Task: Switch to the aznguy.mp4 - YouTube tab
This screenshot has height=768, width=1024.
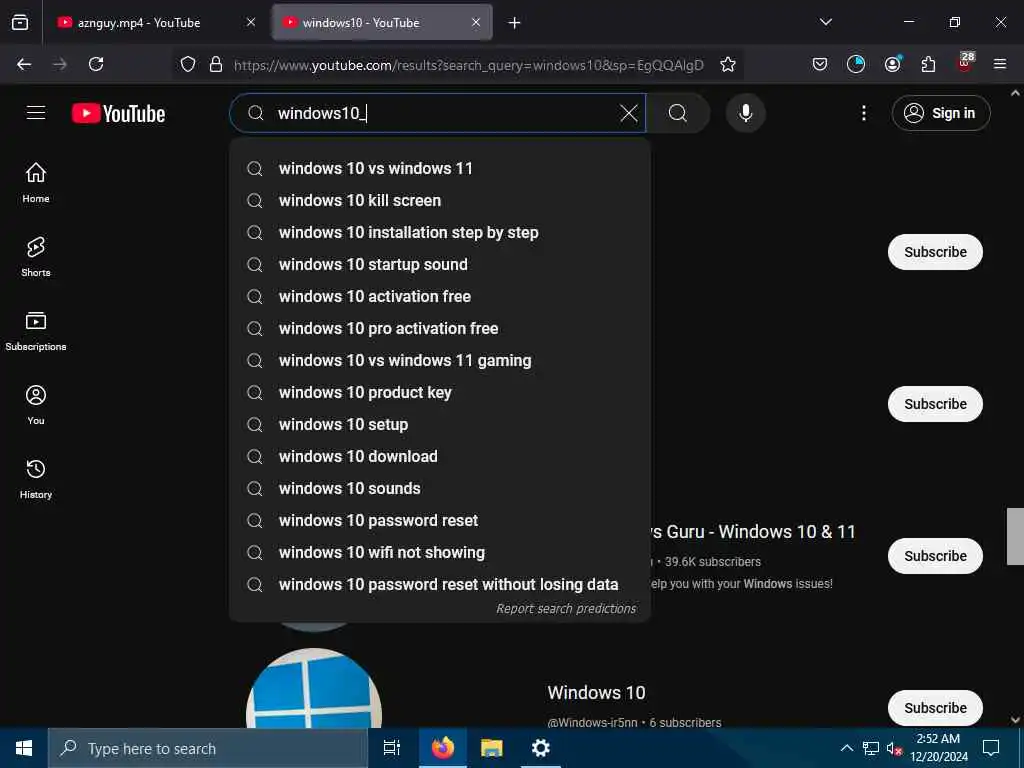Action: 155,22
